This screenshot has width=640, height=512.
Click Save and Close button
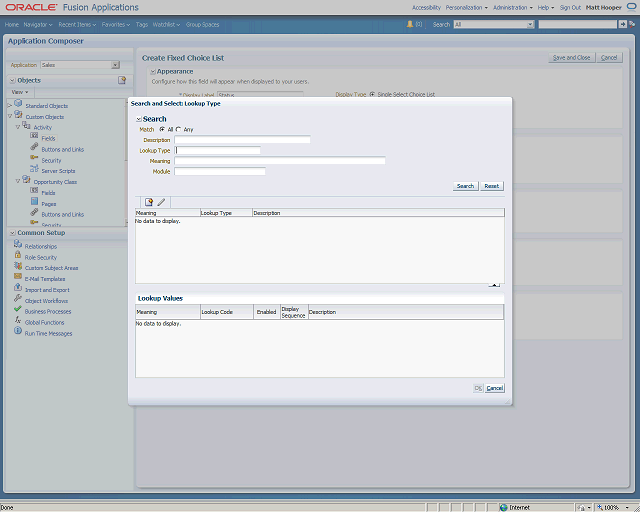[571, 58]
